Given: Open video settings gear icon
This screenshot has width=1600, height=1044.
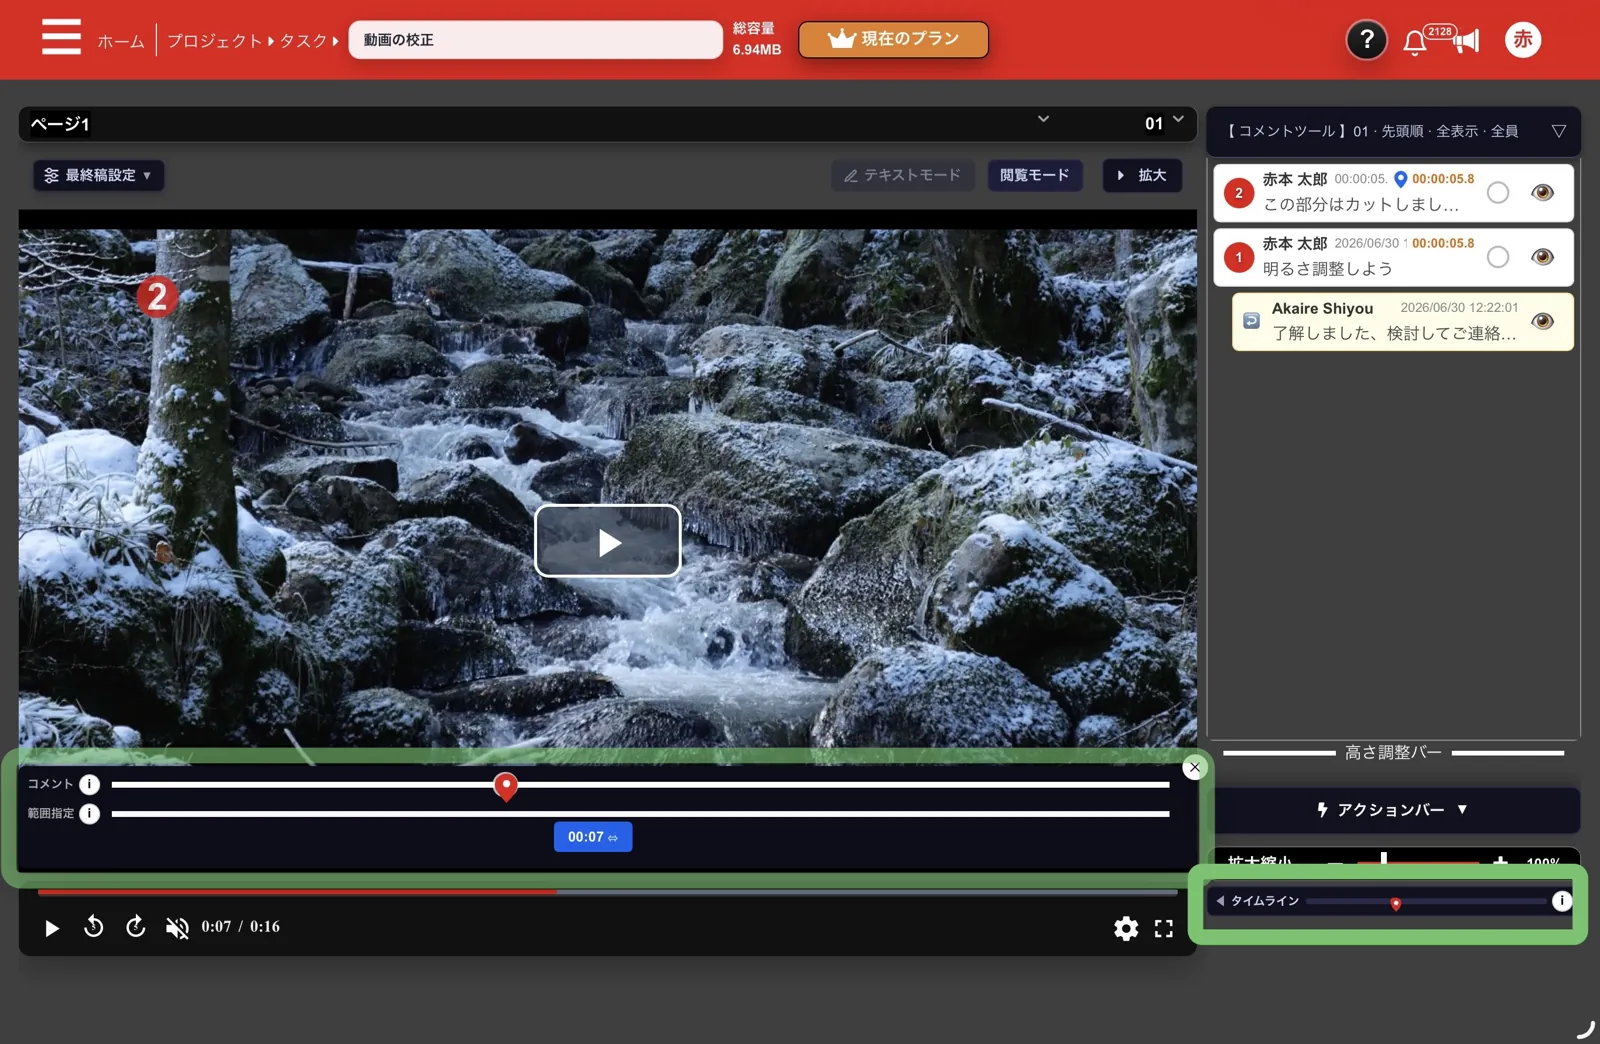Looking at the screenshot, I should point(1126,928).
